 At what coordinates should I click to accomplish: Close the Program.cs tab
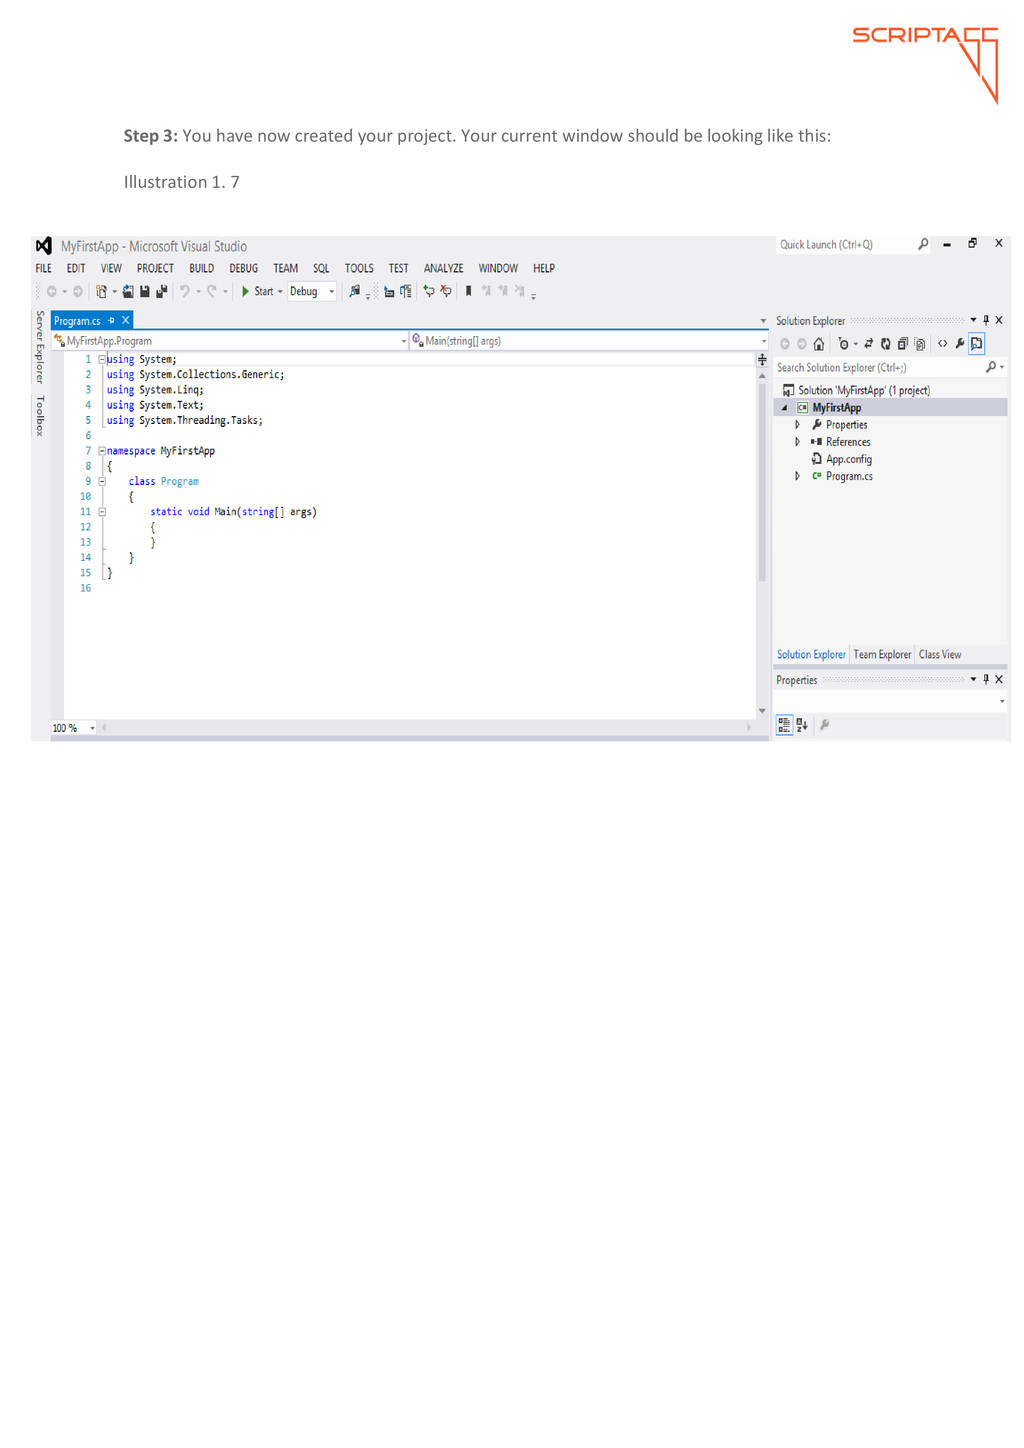click(125, 321)
